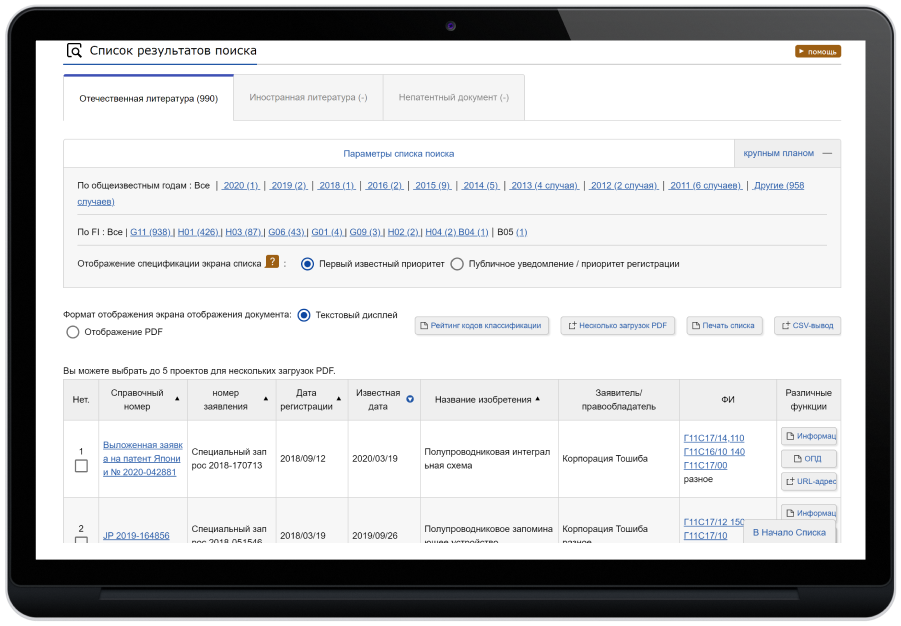The image size is (901, 626).
Task: Open the classification code ranking (Рейтинг кодов классификации)
Action: pos(481,326)
